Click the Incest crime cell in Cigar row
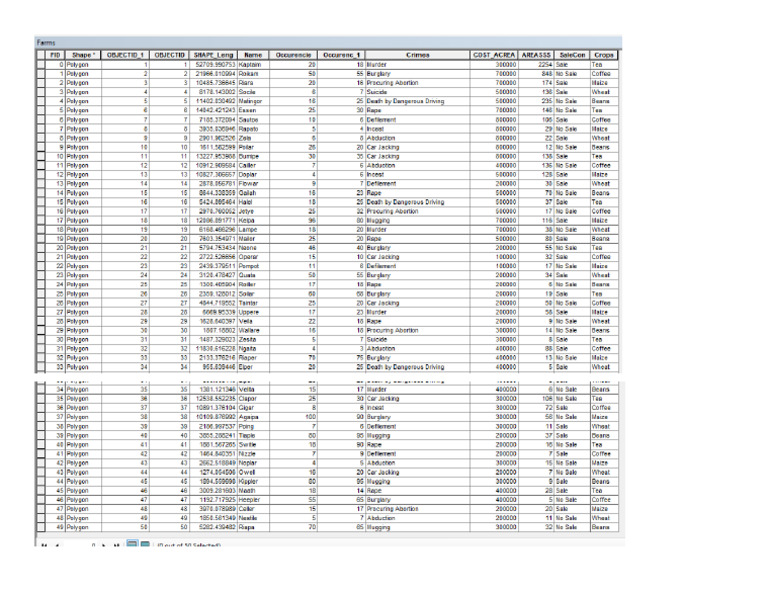This screenshot has width=768, height=594. pyautogui.click(x=417, y=408)
